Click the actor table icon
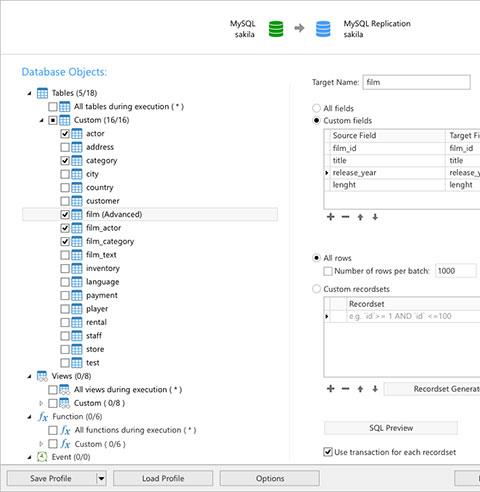Viewport: 480px width, 492px height. (x=77, y=134)
